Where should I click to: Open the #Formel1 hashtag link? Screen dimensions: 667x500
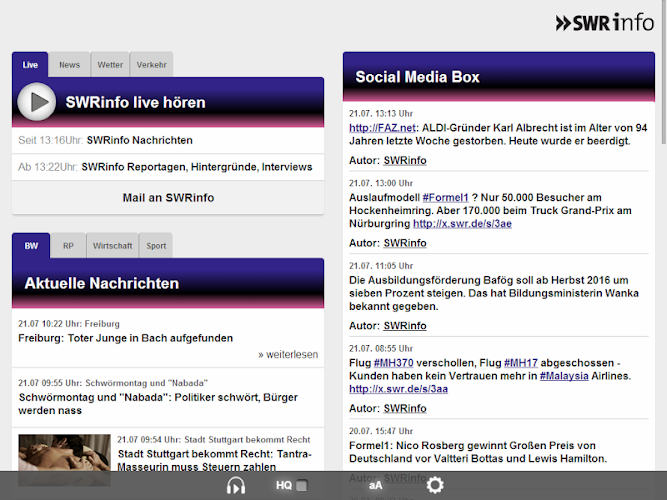click(x=445, y=197)
